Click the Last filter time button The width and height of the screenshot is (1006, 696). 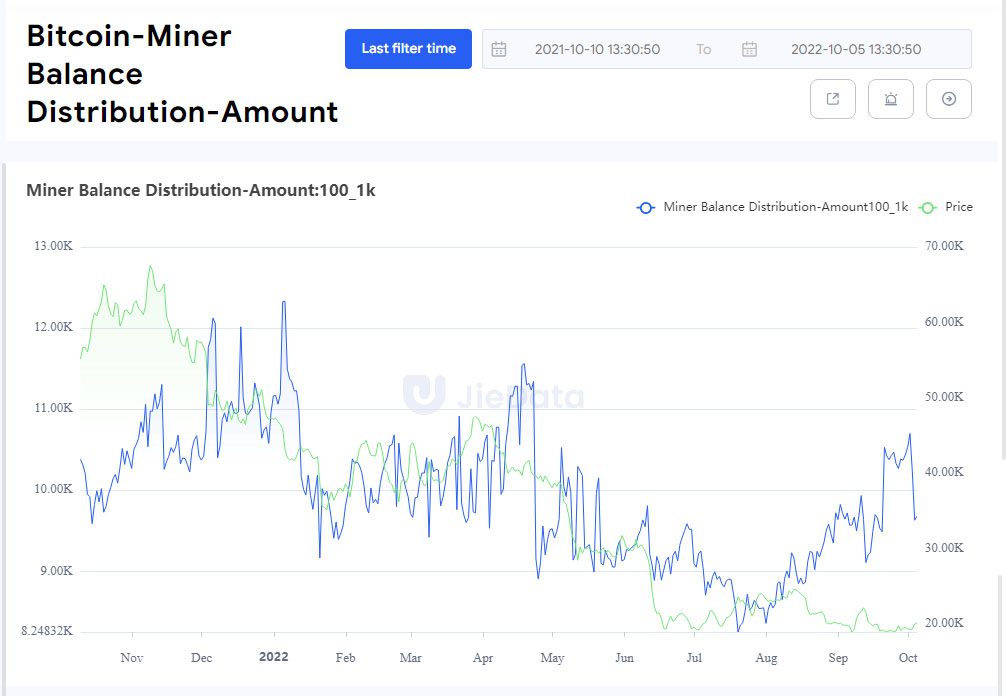(408, 49)
